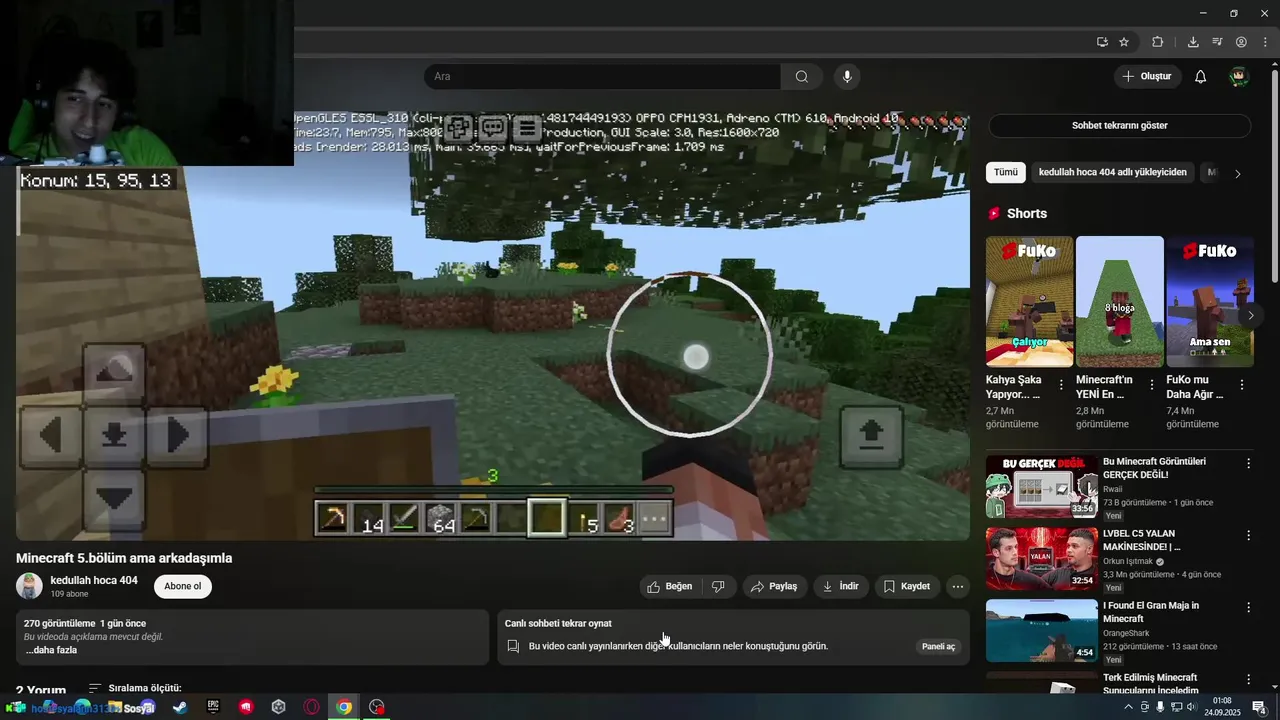Start voice search with the microphone icon
1280x720 pixels.
847,77
